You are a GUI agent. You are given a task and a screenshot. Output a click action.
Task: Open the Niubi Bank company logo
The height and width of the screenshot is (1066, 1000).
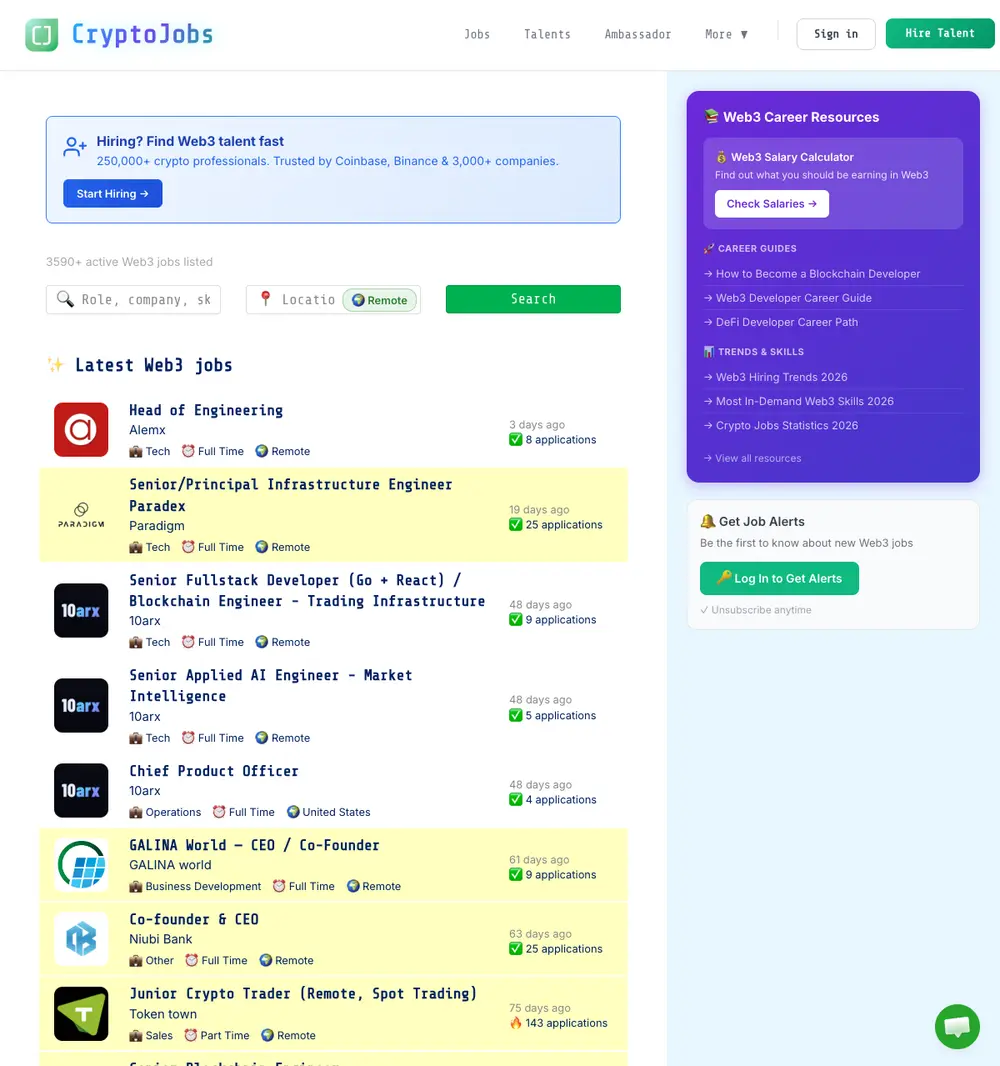(81, 939)
